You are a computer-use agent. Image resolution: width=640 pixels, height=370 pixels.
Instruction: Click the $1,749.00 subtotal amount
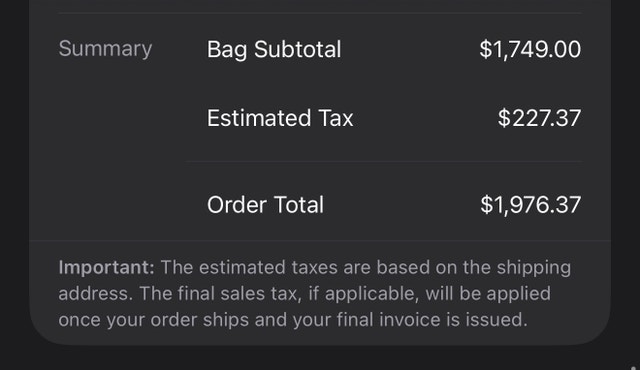(530, 49)
